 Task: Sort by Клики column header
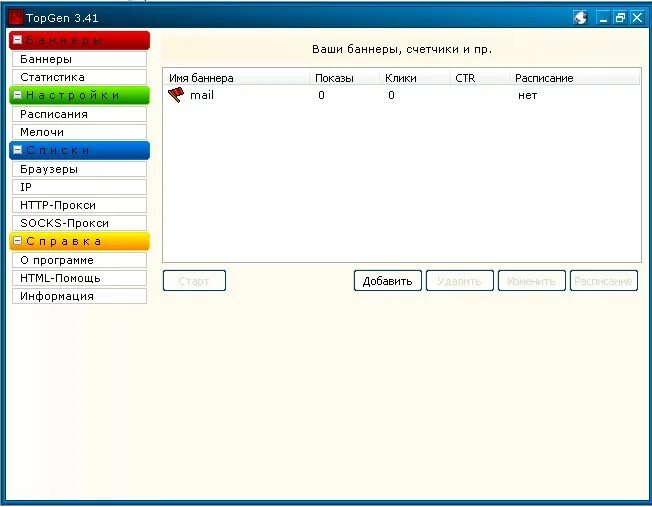(x=414, y=78)
